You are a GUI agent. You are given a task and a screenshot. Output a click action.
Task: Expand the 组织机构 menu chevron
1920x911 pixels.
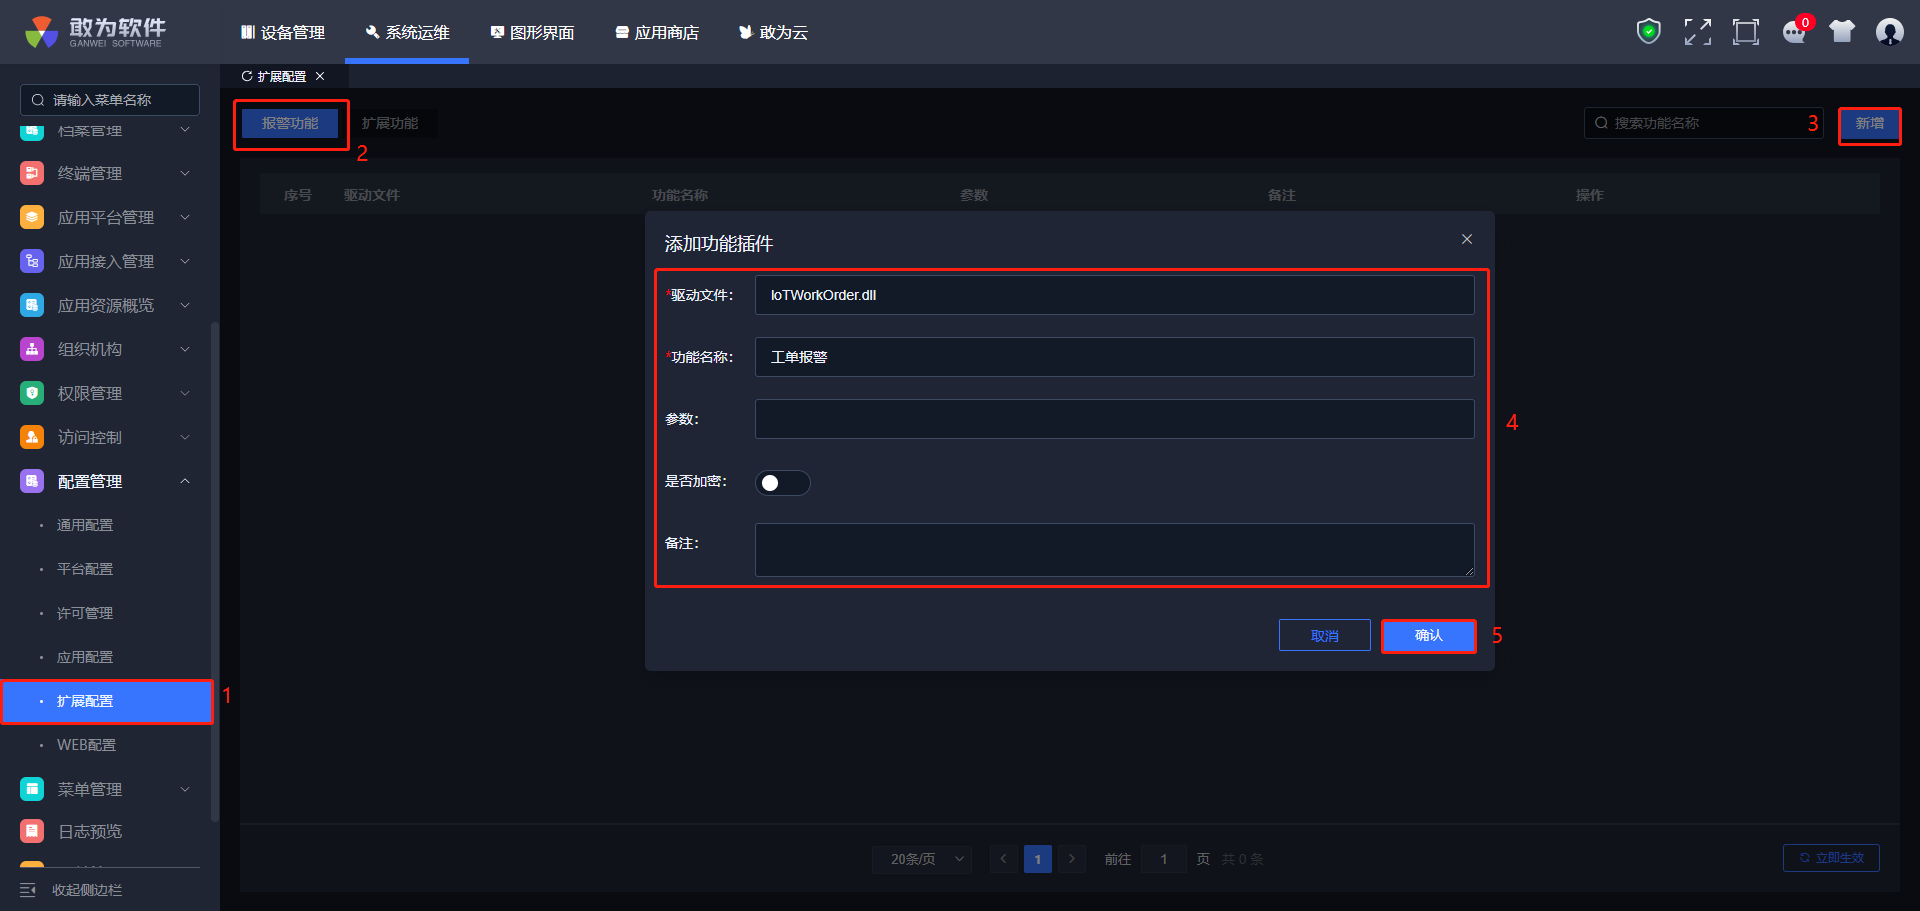pos(185,349)
